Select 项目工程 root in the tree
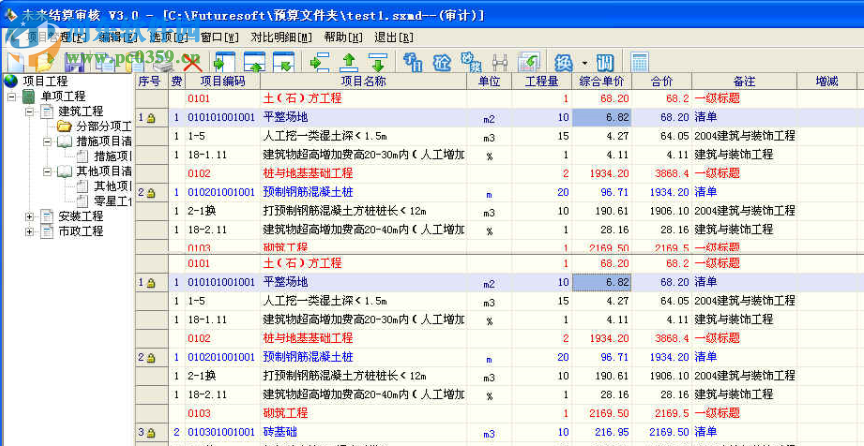Viewport: 864px width, 446px height. pyautogui.click(x=45, y=81)
